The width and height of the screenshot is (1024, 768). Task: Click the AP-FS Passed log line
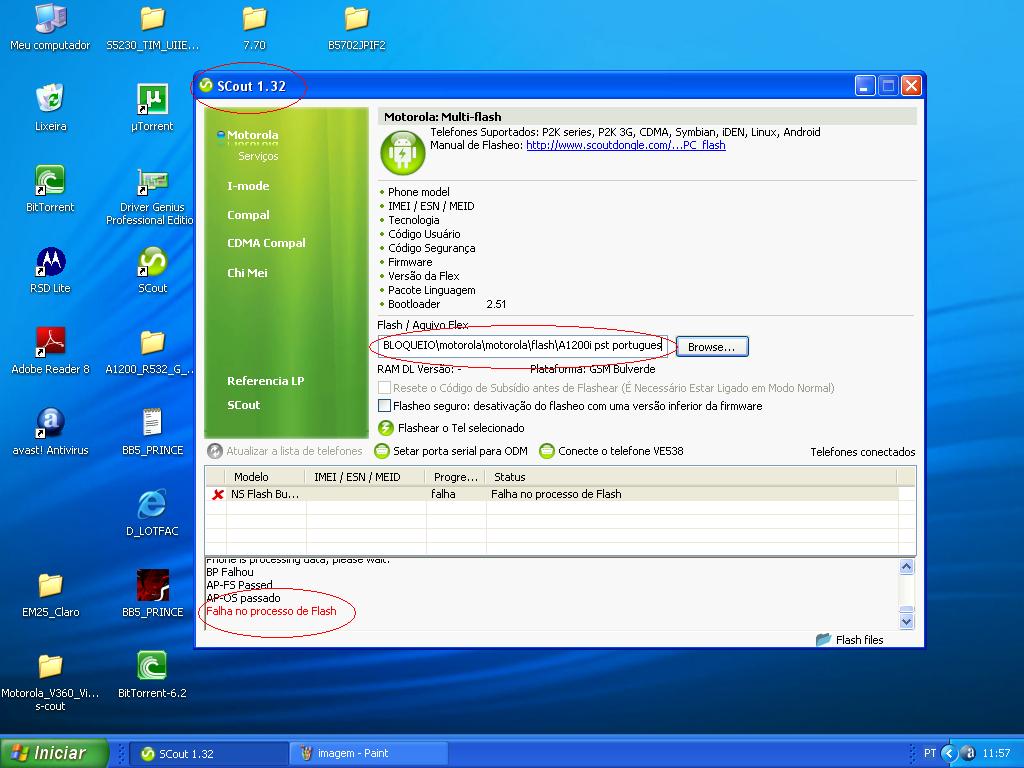(x=240, y=585)
